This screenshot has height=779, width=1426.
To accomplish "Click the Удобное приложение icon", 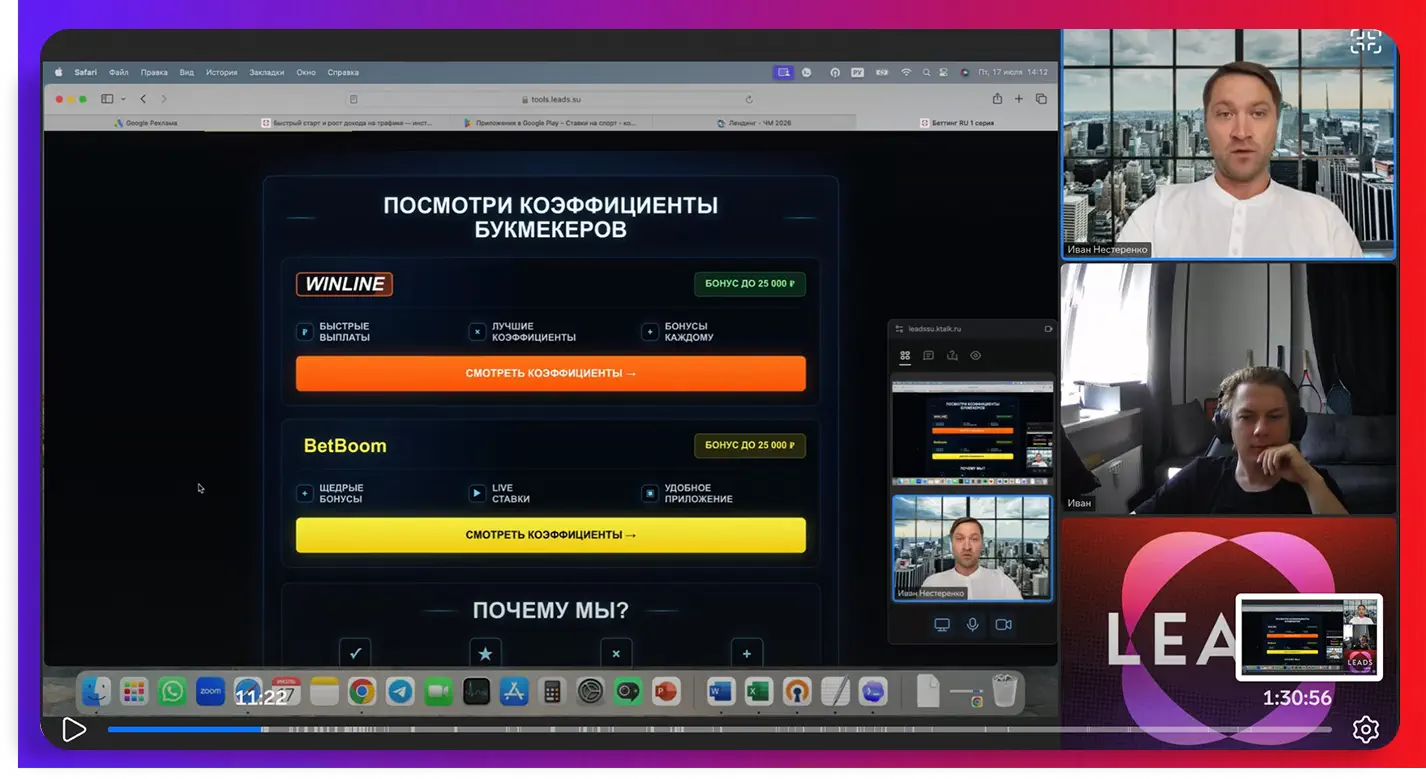I will [x=650, y=494].
